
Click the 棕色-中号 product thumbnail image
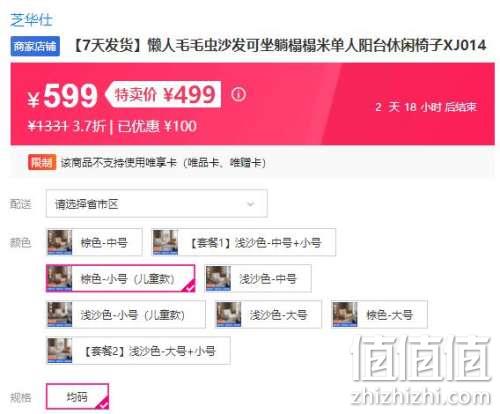(60, 242)
